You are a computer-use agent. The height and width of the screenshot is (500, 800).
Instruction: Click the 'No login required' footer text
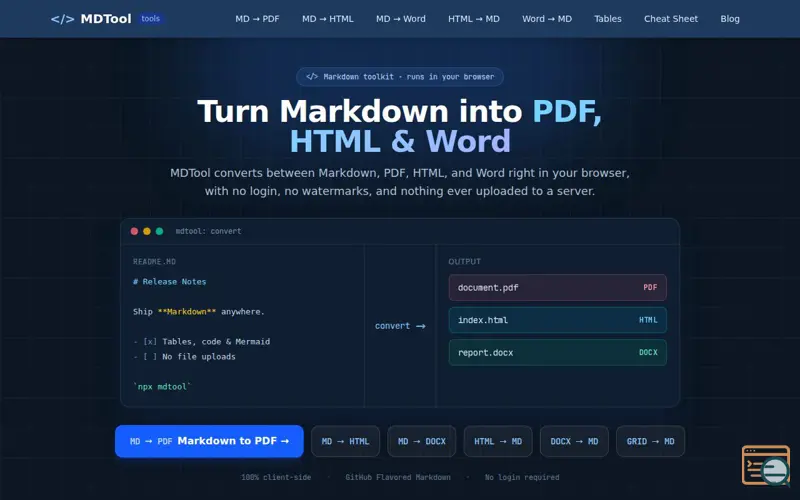point(522,478)
